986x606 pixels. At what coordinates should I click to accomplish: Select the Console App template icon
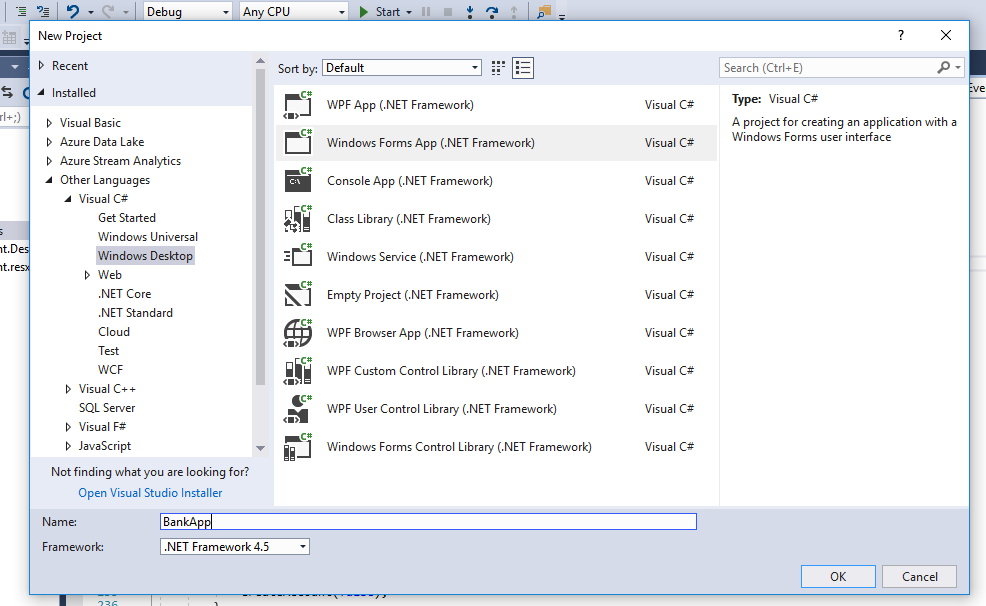click(x=298, y=180)
